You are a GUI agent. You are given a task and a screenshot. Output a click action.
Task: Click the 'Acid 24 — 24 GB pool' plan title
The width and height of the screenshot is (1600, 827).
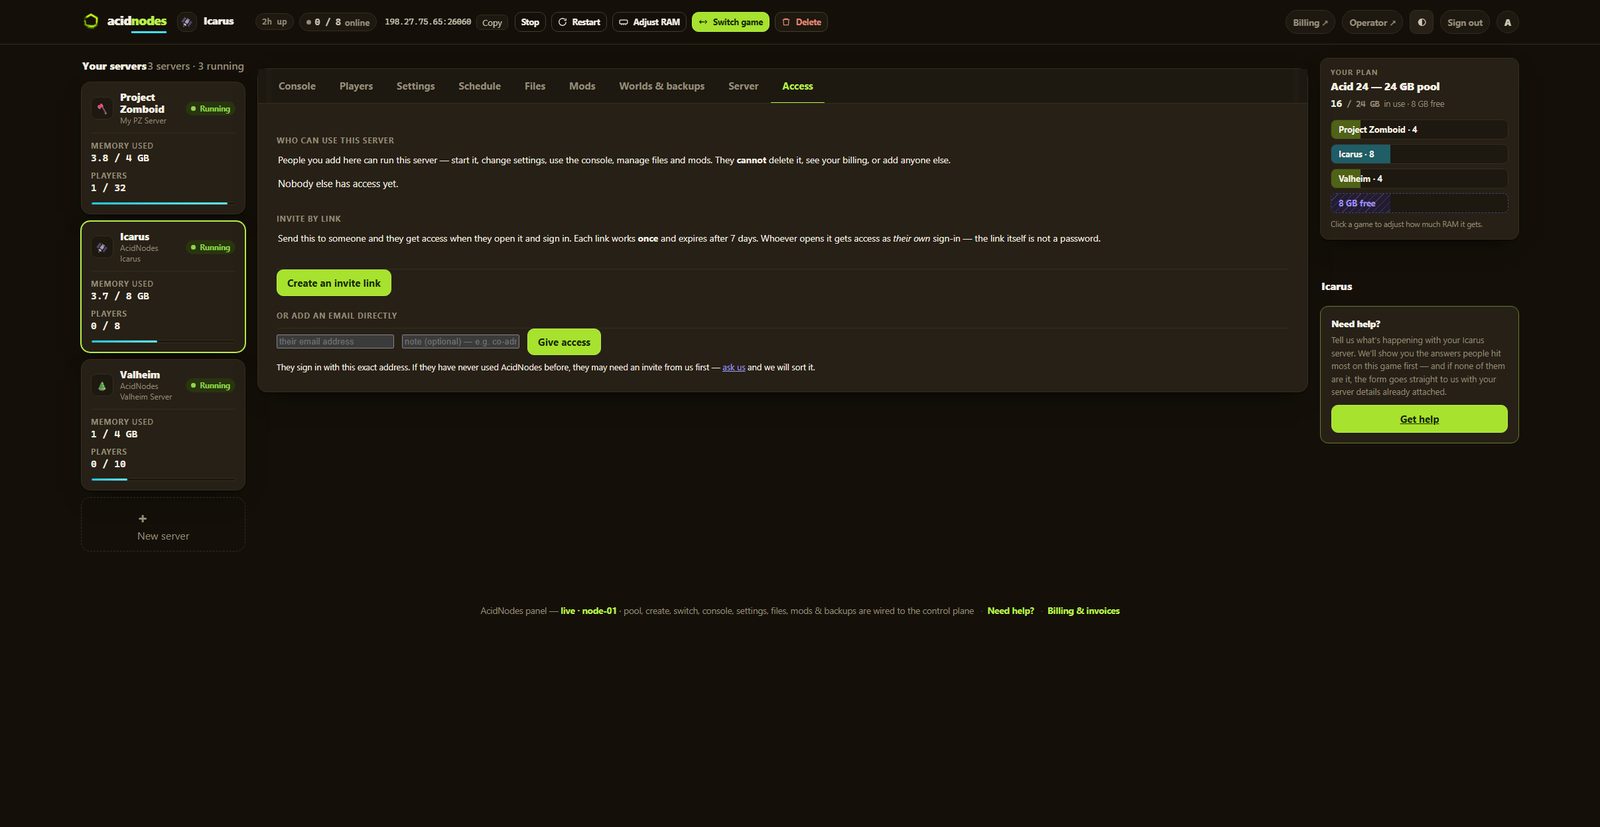[1385, 87]
